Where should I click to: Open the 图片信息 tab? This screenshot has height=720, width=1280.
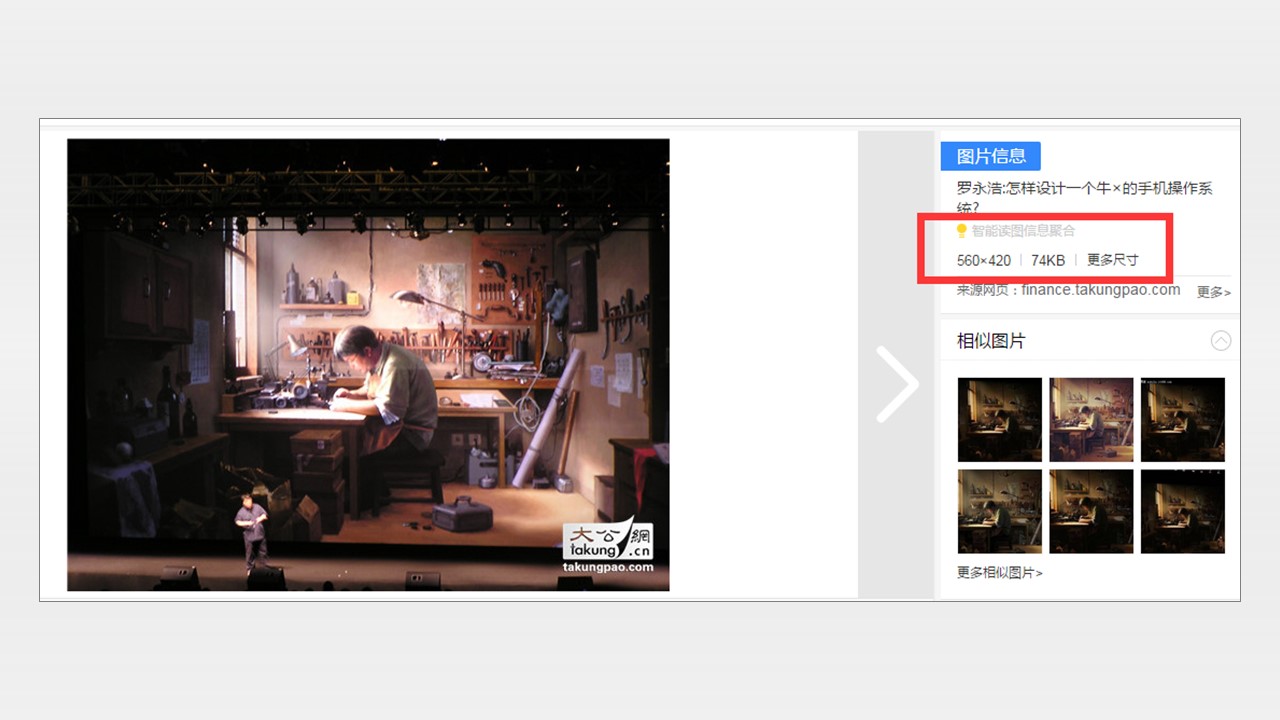click(x=990, y=156)
